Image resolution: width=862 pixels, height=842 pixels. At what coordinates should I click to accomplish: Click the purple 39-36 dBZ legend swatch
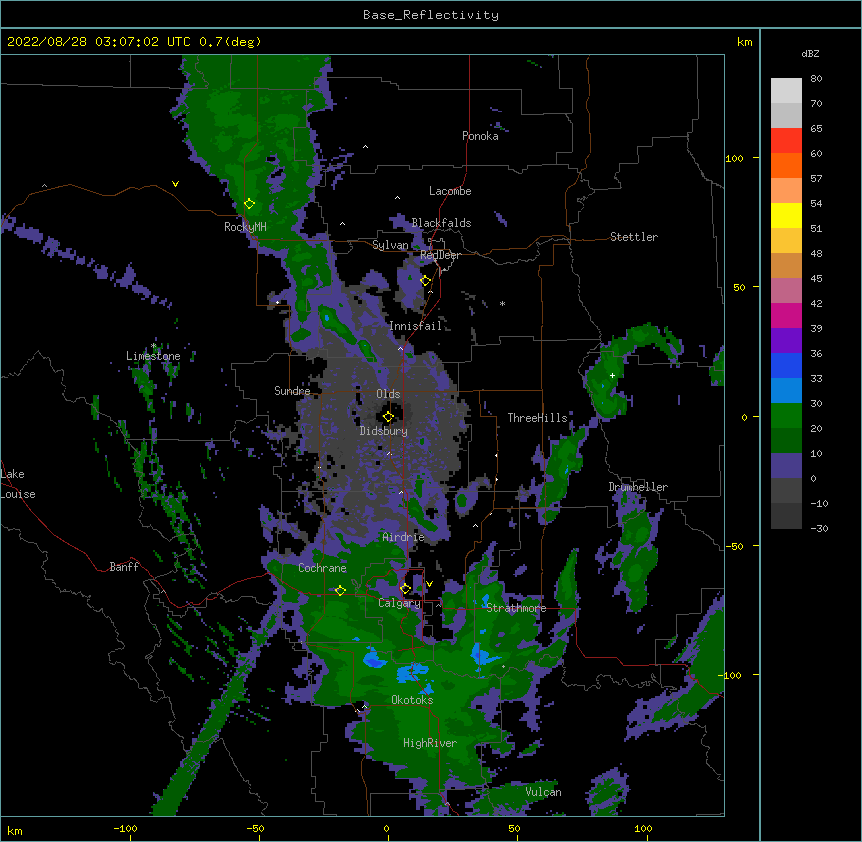tap(786, 341)
